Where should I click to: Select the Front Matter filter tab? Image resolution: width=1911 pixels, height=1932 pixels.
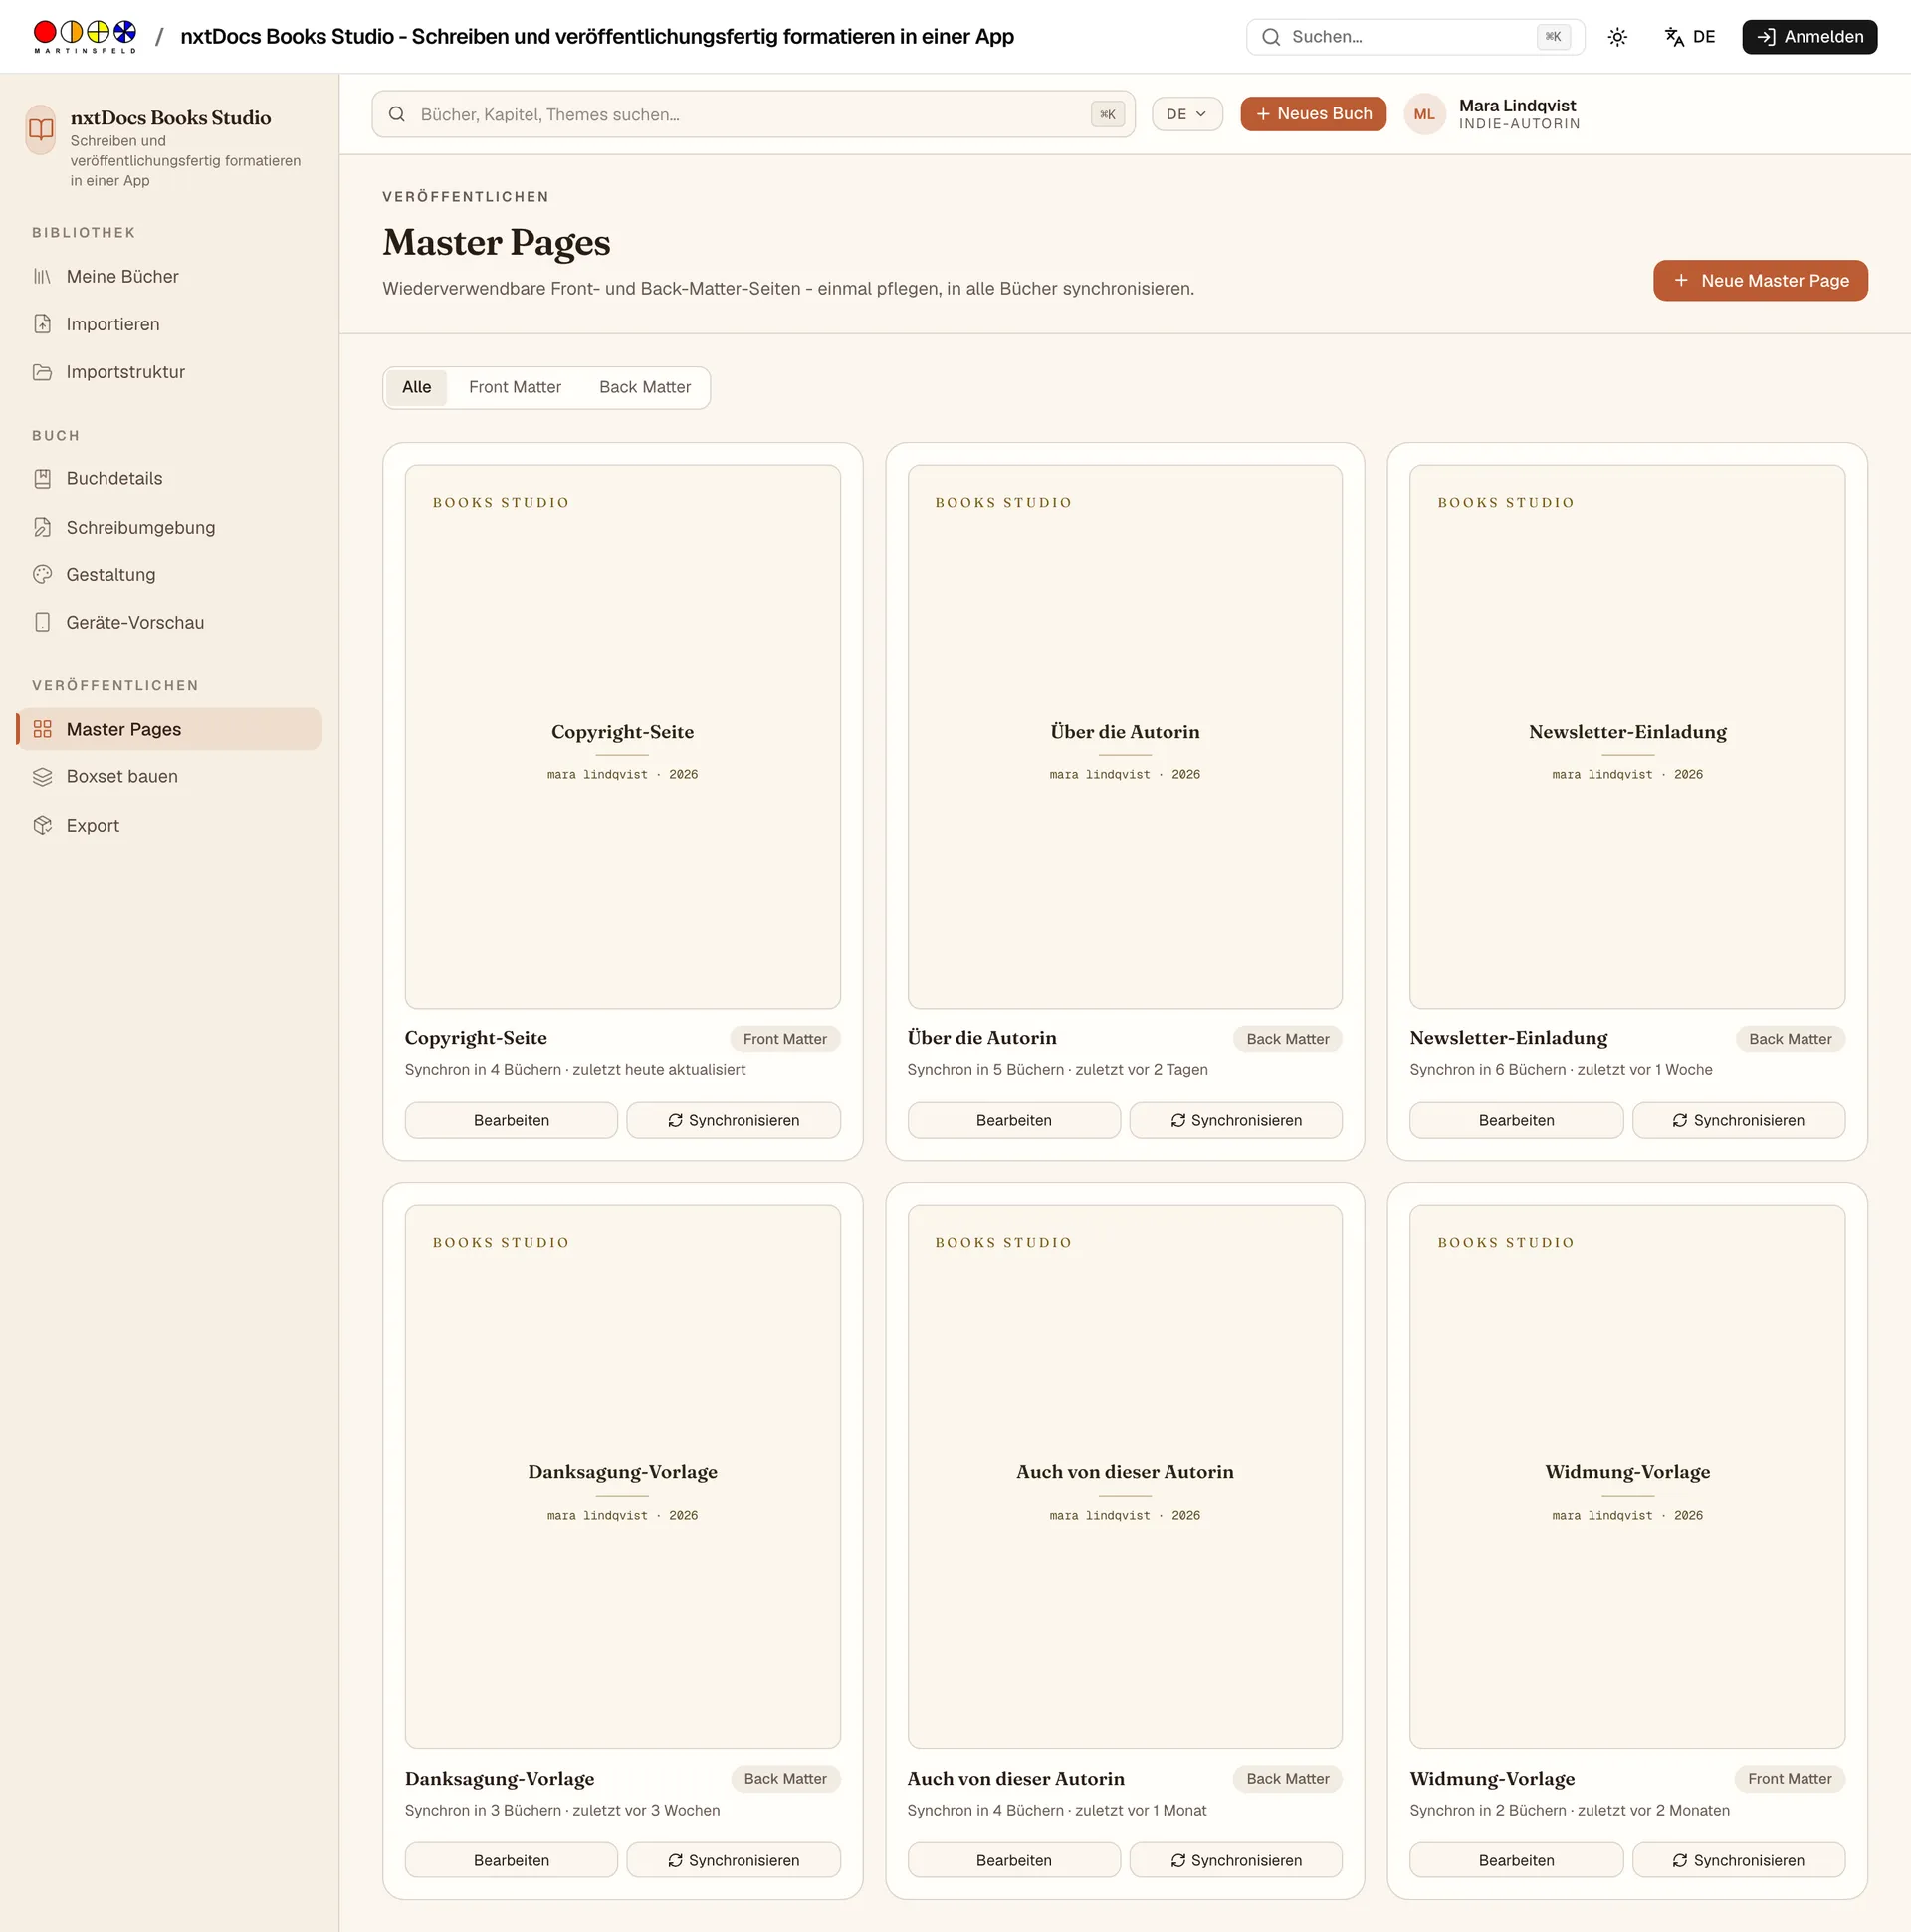tap(515, 387)
